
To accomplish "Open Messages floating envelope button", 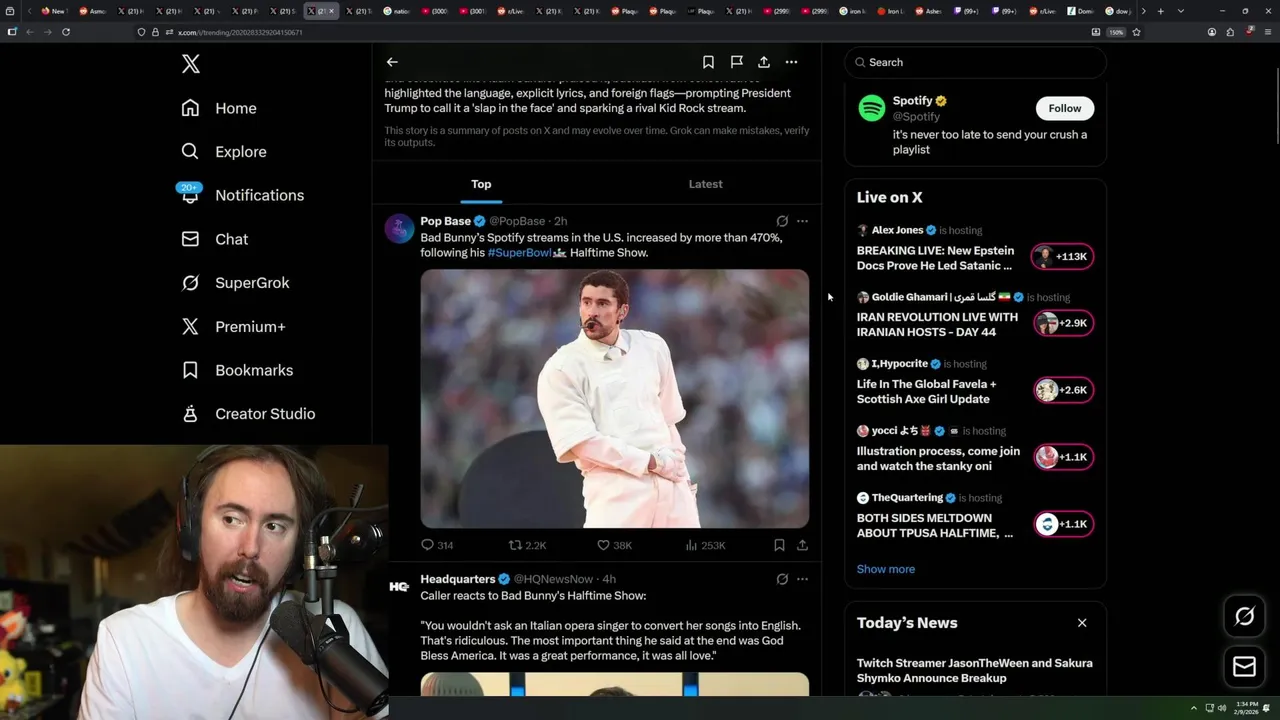I will (1245, 667).
